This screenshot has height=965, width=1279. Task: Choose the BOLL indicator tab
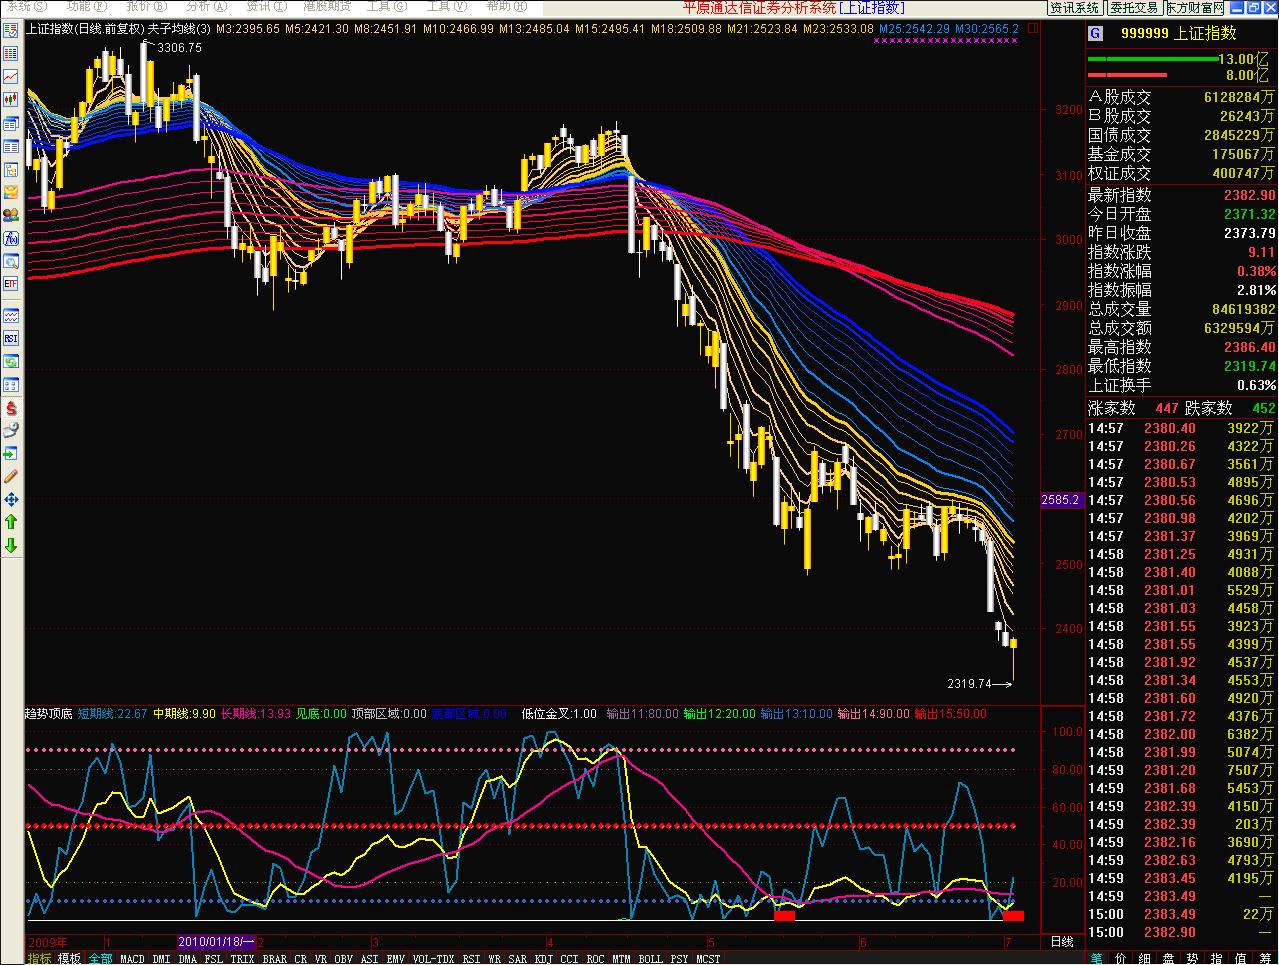point(650,958)
